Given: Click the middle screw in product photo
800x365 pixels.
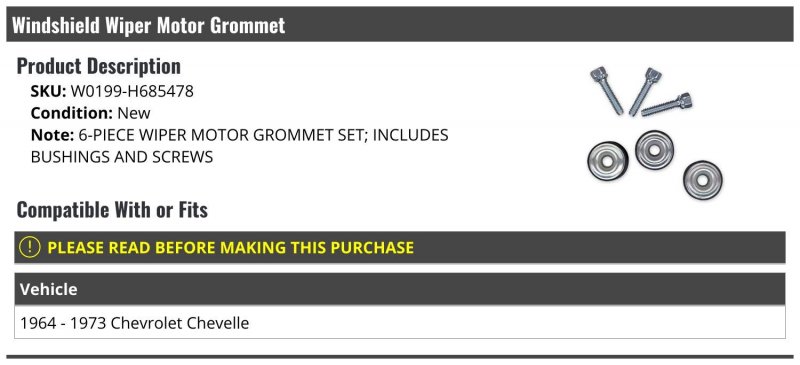Looking at the screenshot, I should pyautogui.click(x=645, y=91).
